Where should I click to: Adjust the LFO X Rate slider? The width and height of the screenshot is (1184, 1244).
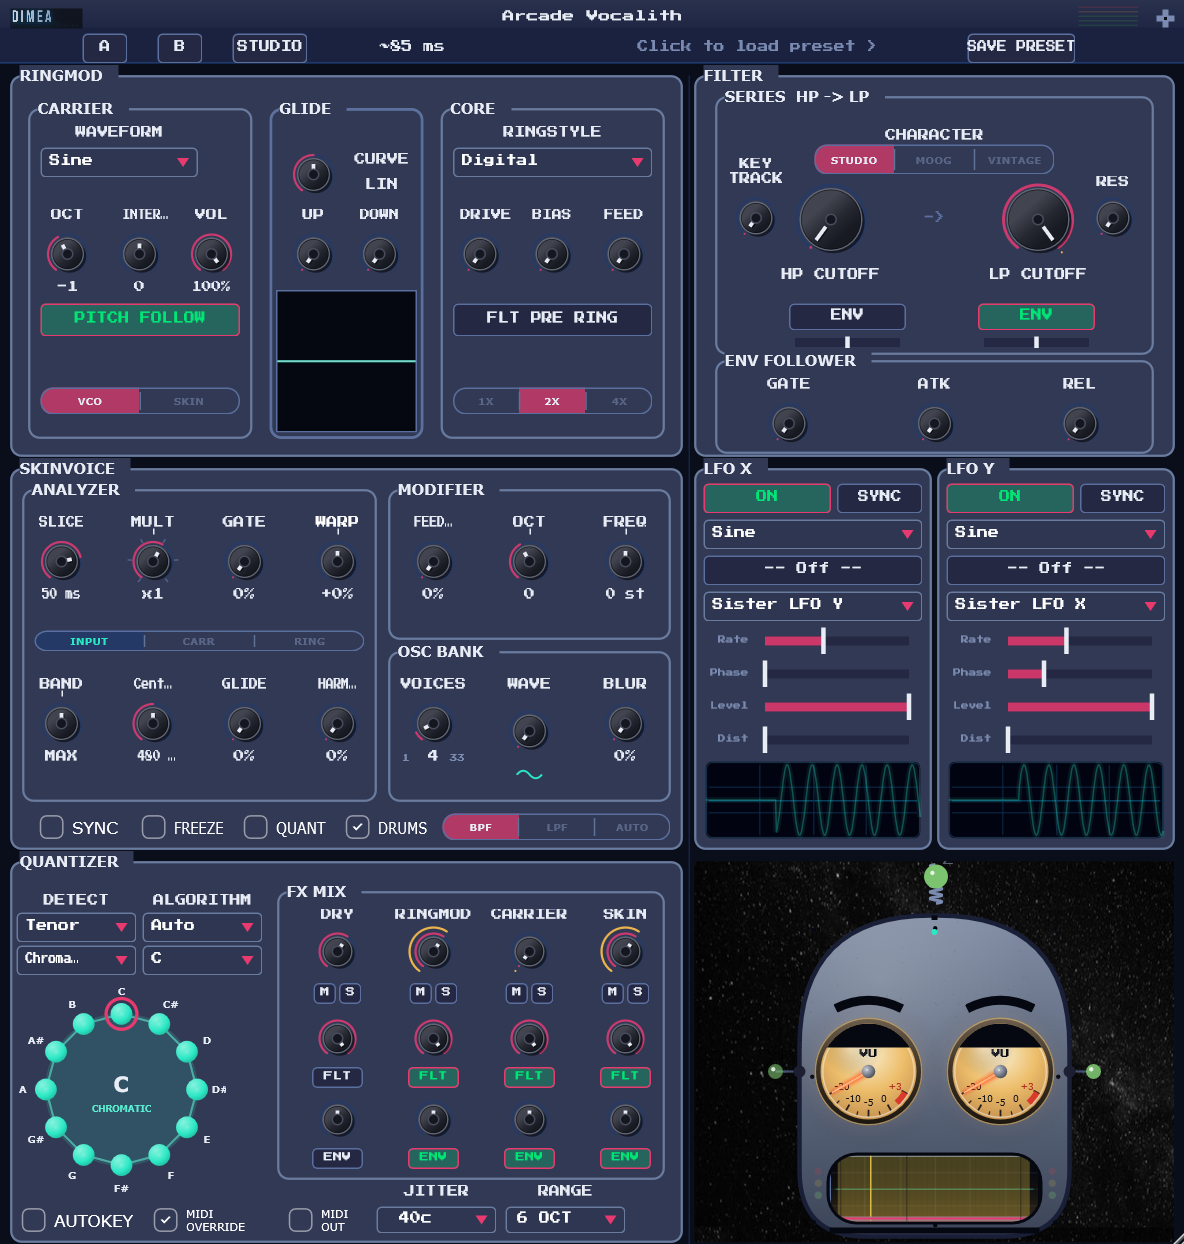pyautogui.click(x=837, y=640)
